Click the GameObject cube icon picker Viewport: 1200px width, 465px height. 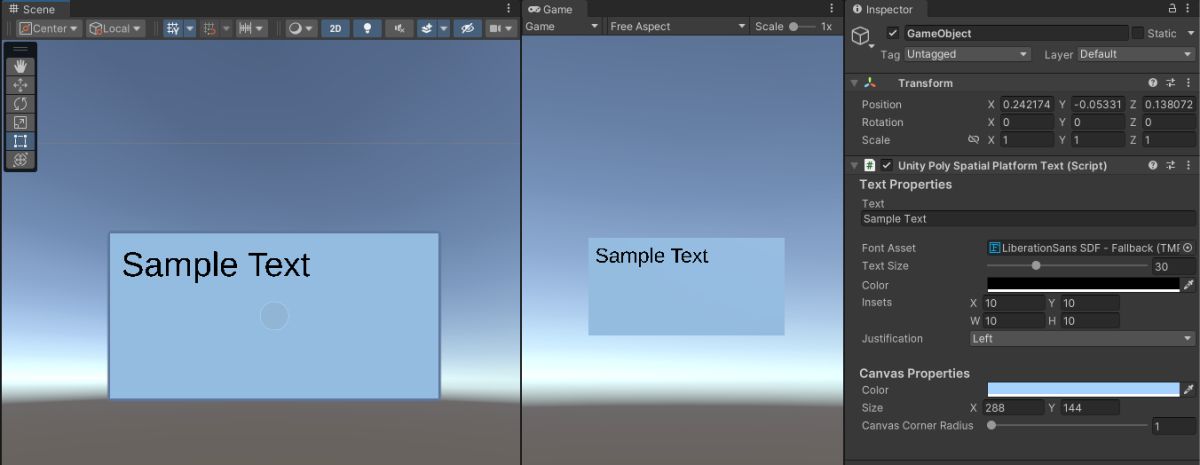861,37
